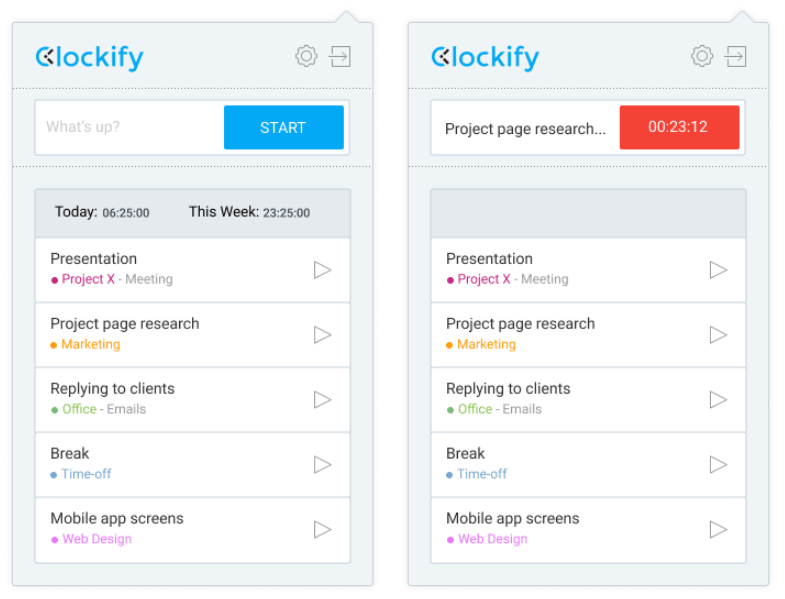Start Break timer in left panel
Image resolution: width=785 pixels, height=599 pixels.
[322, 464]
